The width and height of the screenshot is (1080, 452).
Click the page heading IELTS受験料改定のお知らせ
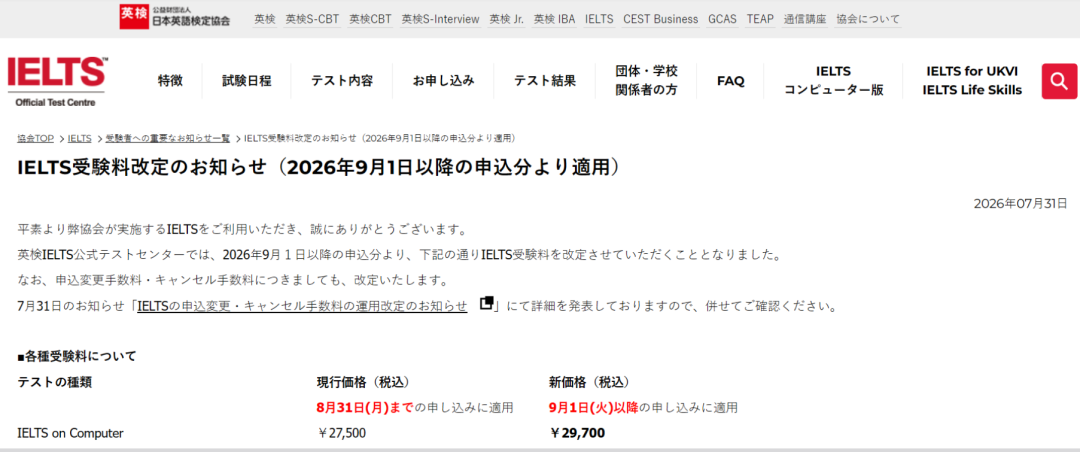[x=320, y=169]
